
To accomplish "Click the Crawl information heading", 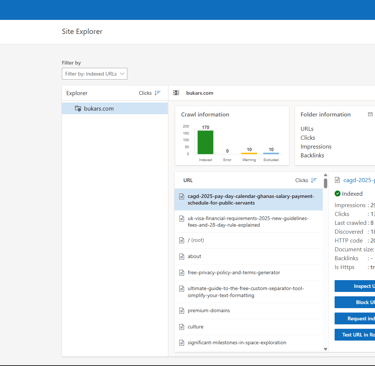I will click(x=205, y=114).
